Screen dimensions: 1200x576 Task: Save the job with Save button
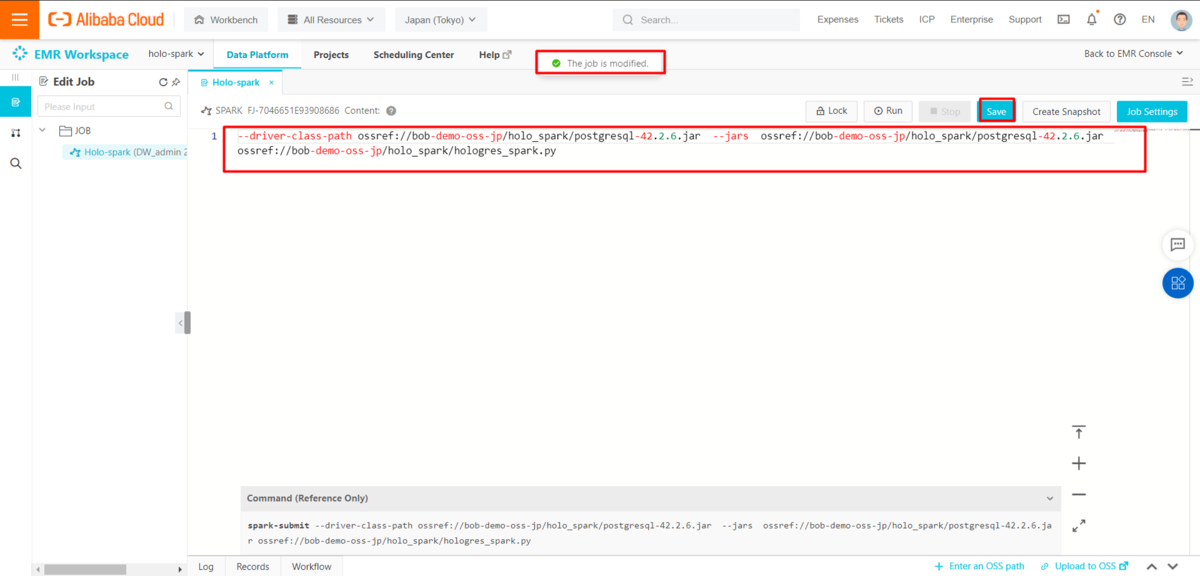996,111
